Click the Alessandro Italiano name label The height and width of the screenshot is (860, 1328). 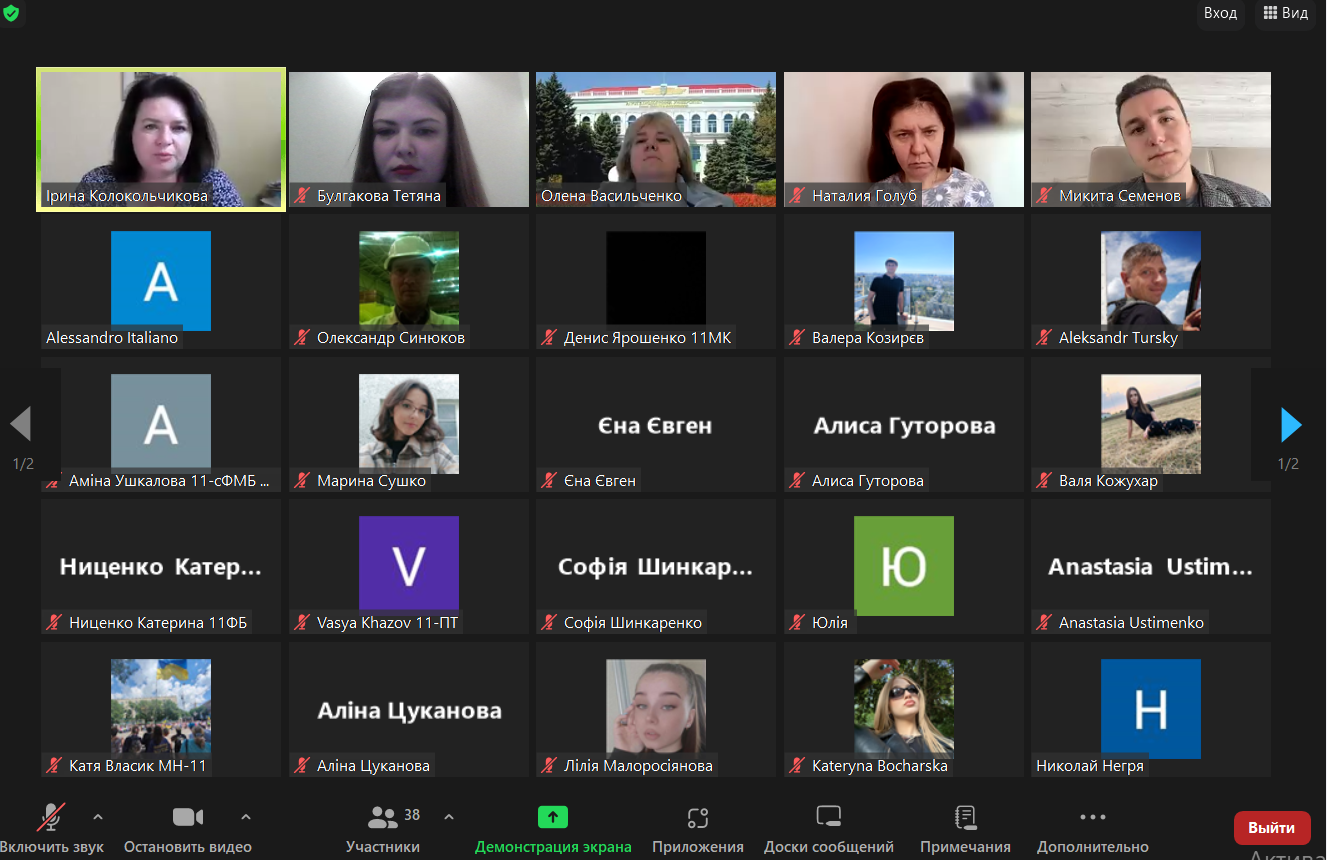[112, 338]
